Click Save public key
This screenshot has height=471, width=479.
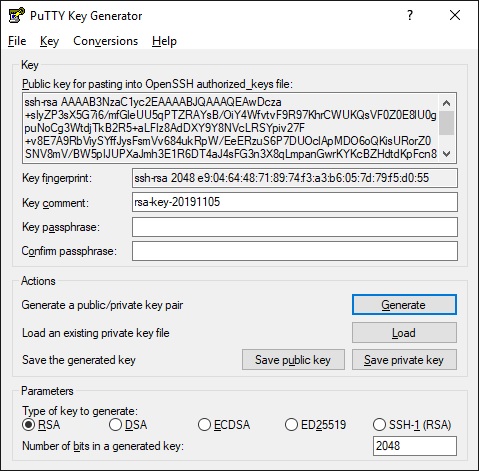click(293, 360)
